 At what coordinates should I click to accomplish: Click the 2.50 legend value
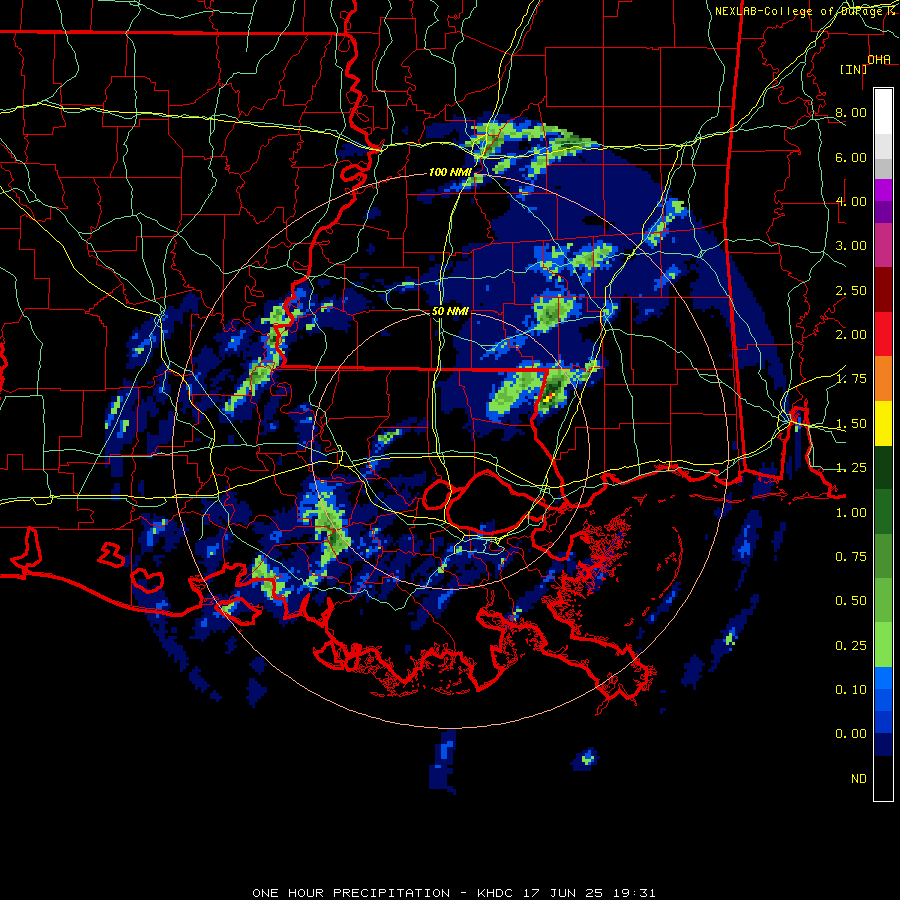click(851, 290)
